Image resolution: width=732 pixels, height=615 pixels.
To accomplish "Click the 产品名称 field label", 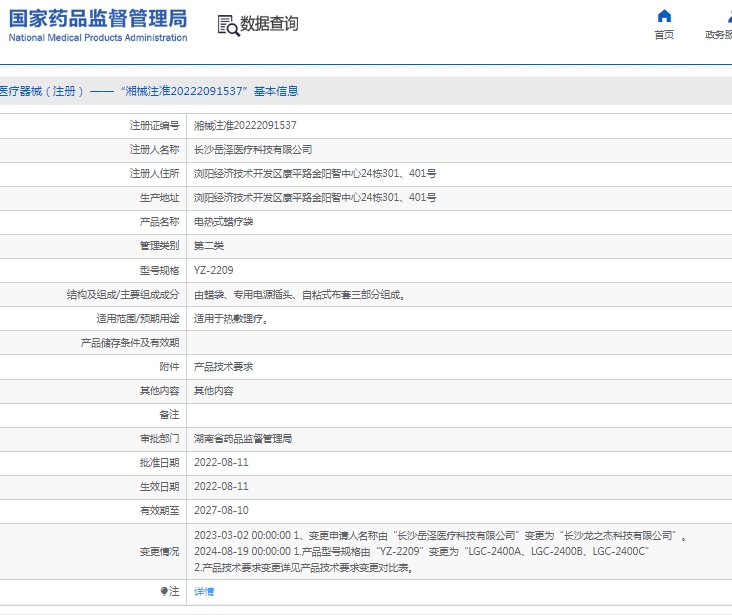I will (159, 222).
